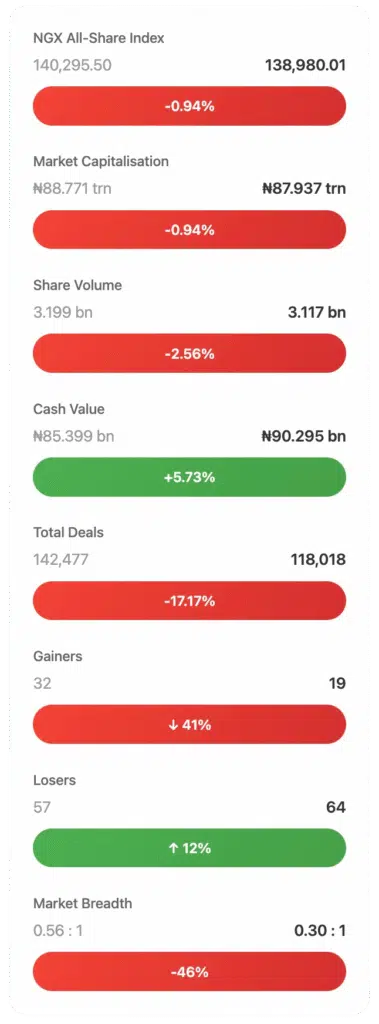Click the Losers up arrow 12% bar
This screenshot has width=379, height=1024.
click(190, 848)
